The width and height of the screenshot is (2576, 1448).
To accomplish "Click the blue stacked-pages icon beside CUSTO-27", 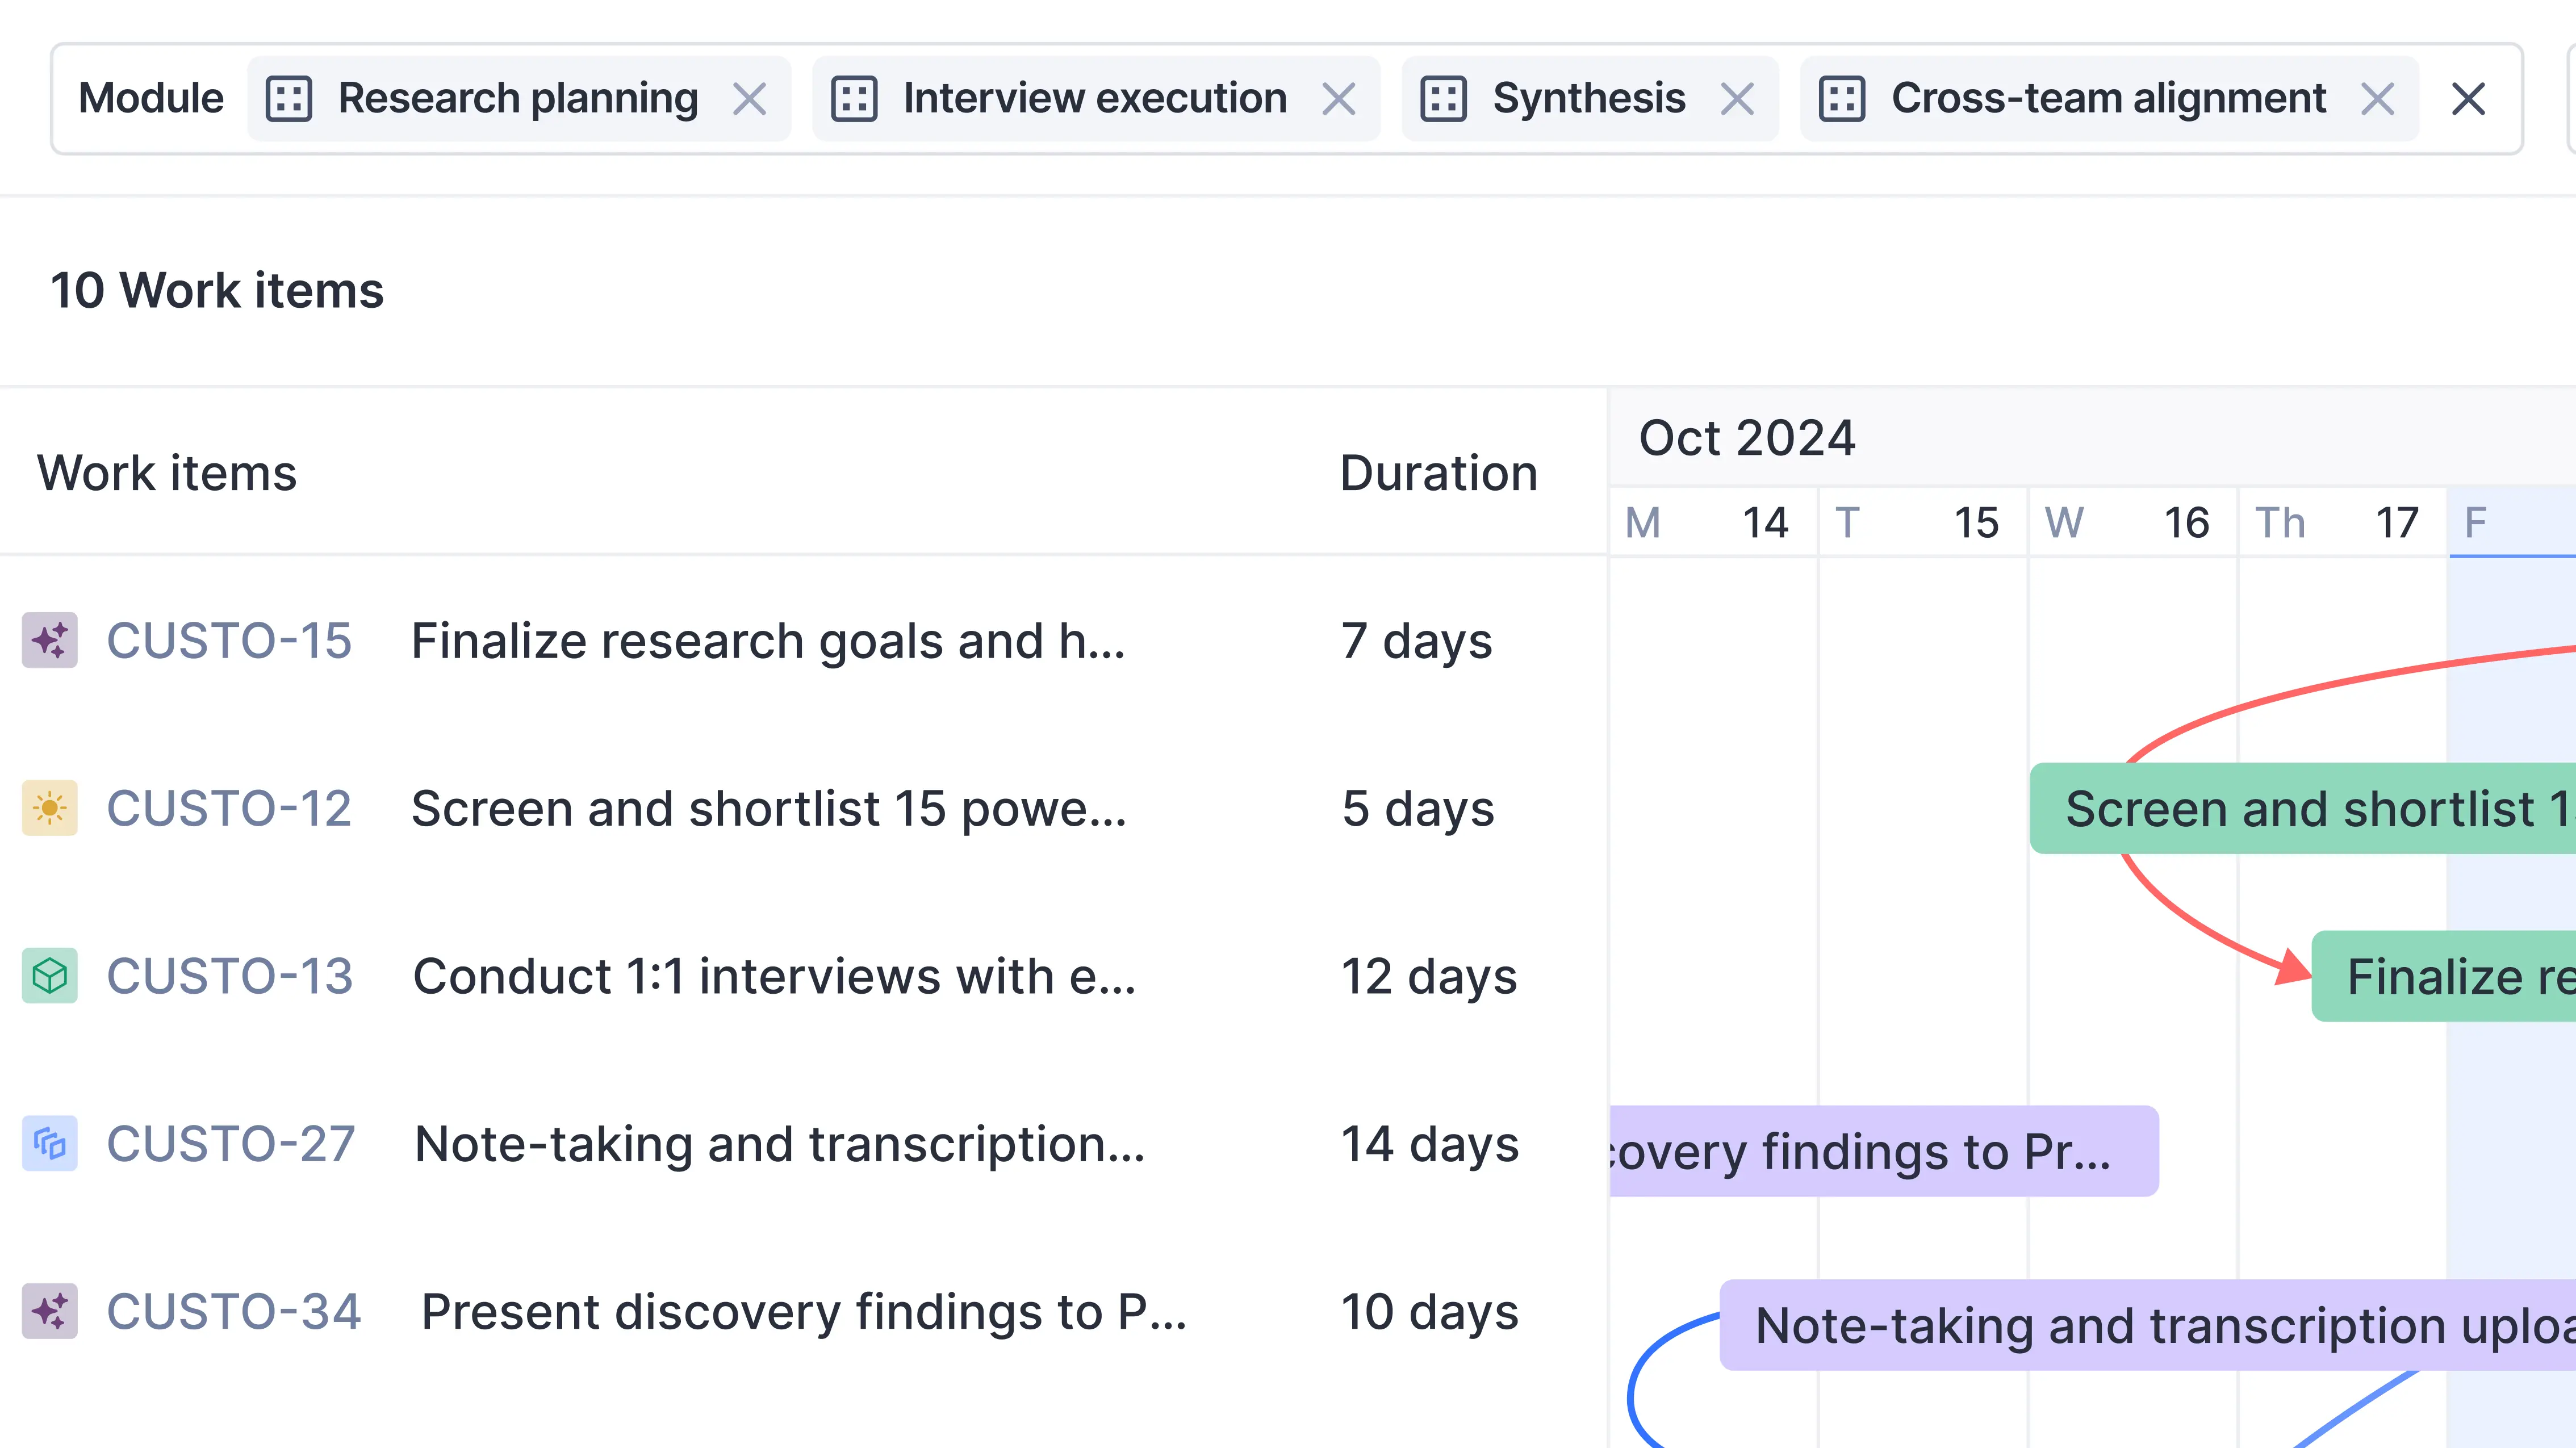I will tap(50, 1143).
